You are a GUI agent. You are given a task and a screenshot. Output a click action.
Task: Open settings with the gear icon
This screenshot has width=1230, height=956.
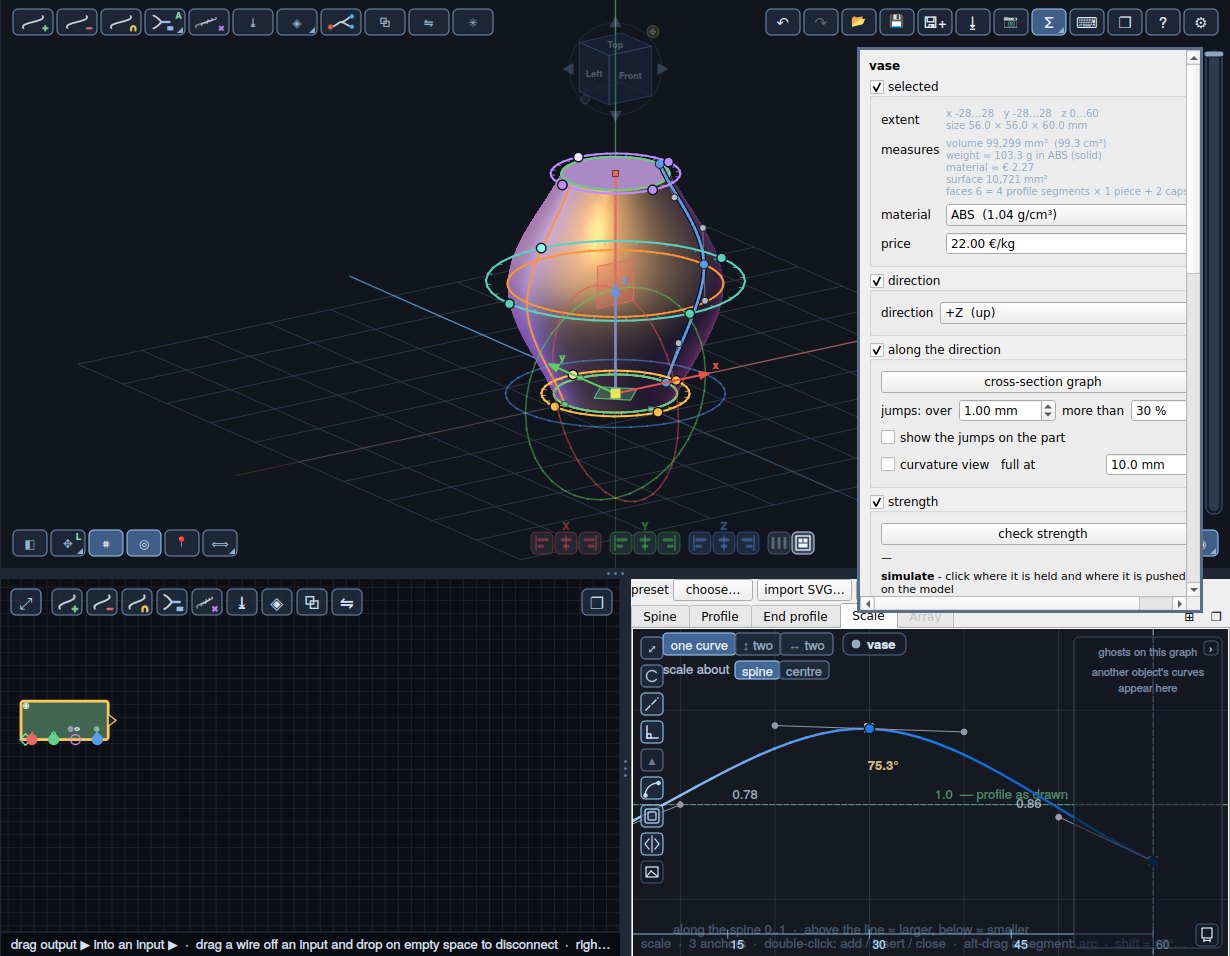coord(1200,22)
